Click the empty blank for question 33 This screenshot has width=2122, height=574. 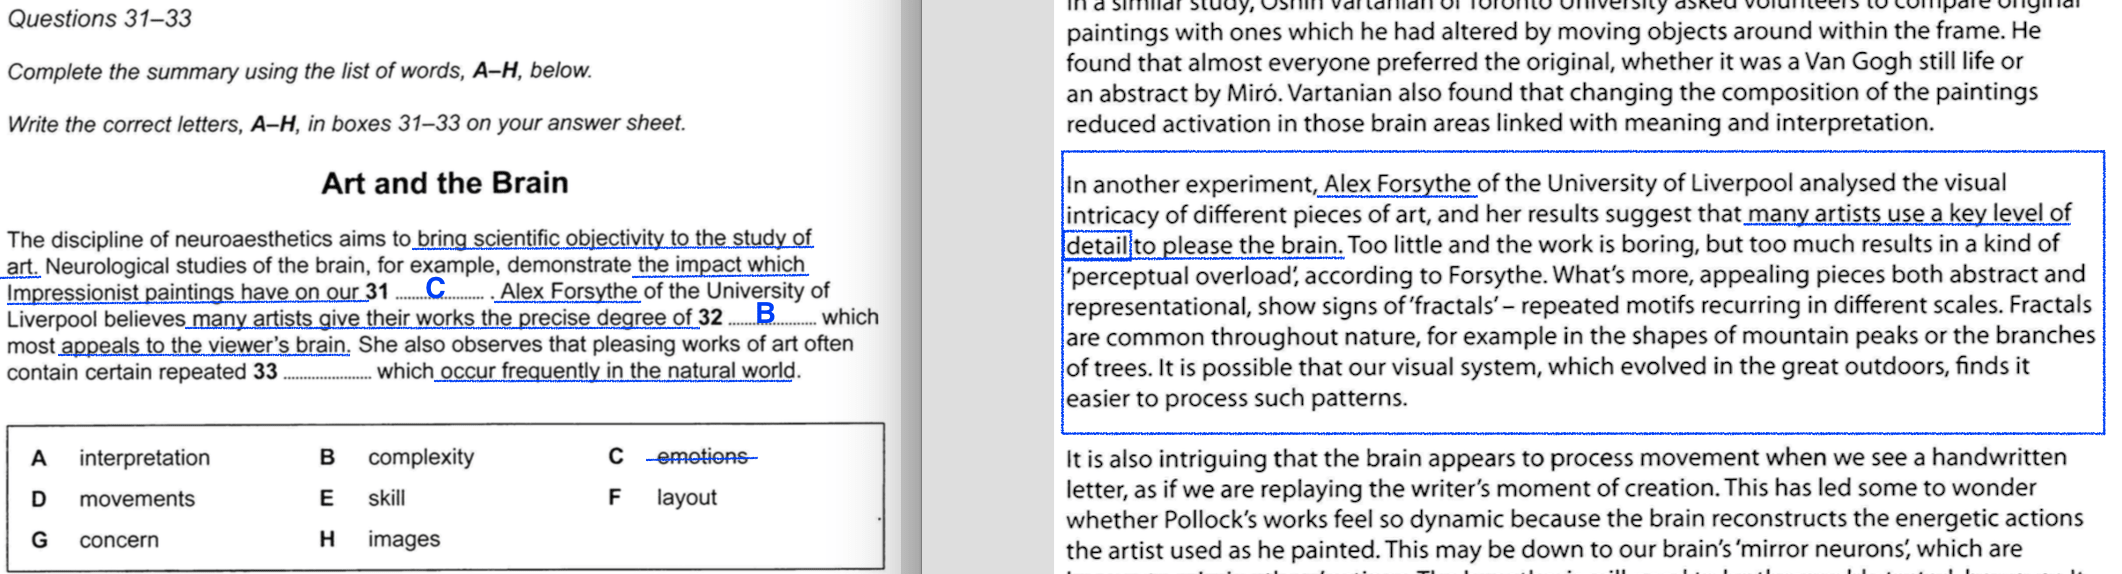tap(327, 373)
